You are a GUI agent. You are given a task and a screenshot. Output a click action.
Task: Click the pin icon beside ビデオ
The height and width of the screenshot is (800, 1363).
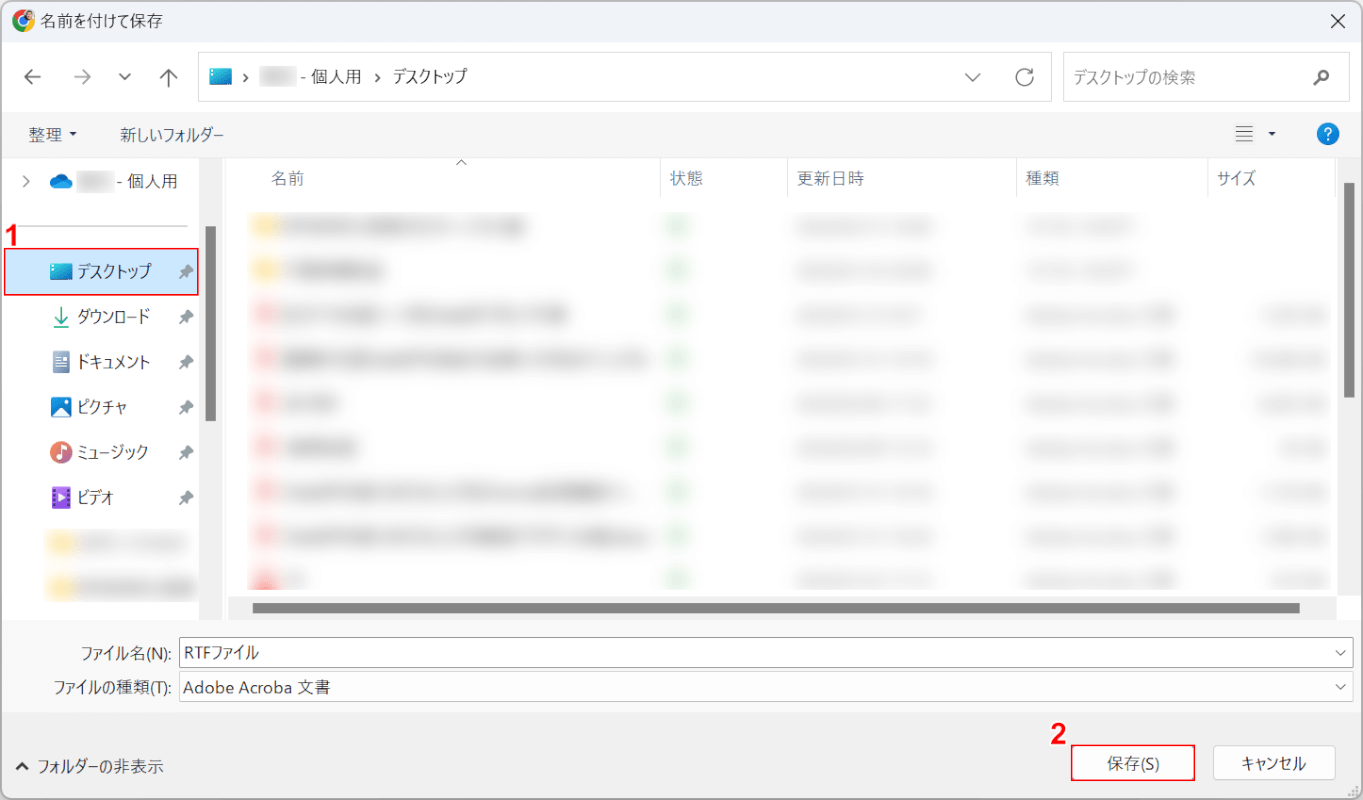tap(185, 497)
